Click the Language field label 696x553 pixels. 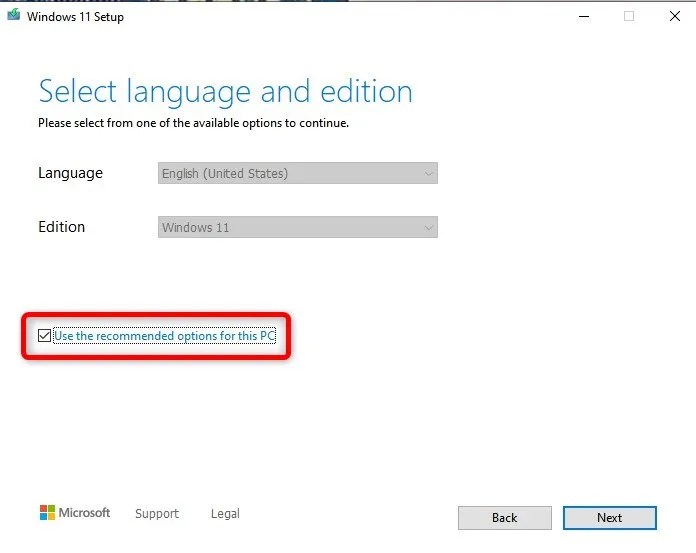(x=70, y=173)
